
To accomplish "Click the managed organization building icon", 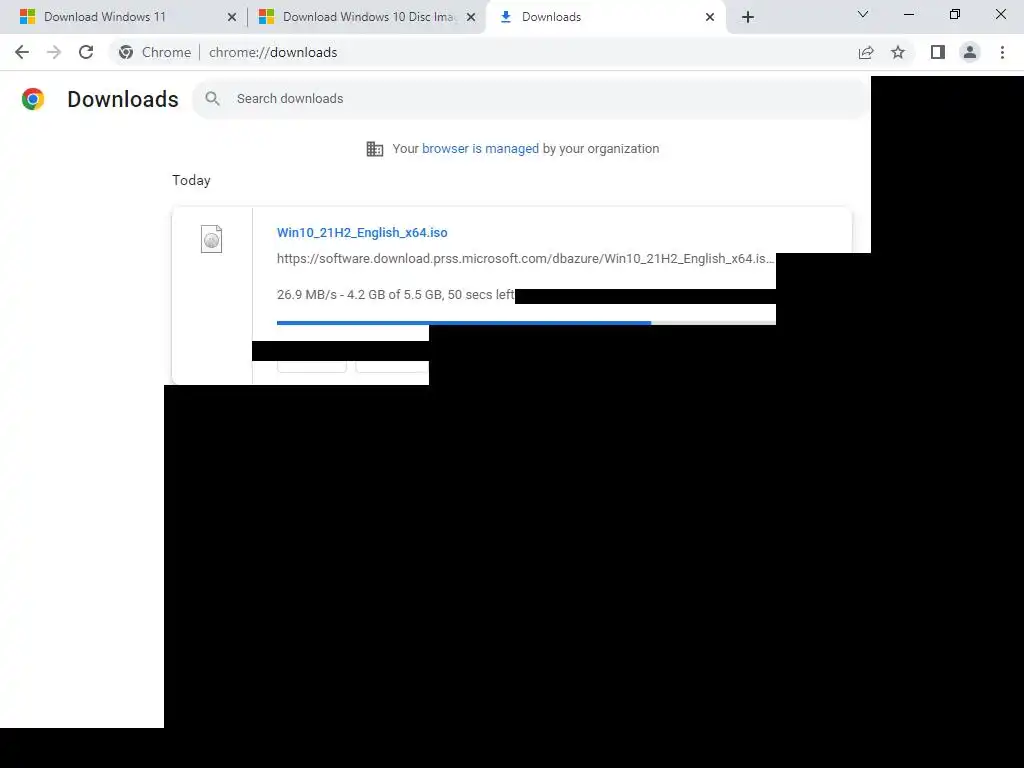I will (x=375, y=149).
